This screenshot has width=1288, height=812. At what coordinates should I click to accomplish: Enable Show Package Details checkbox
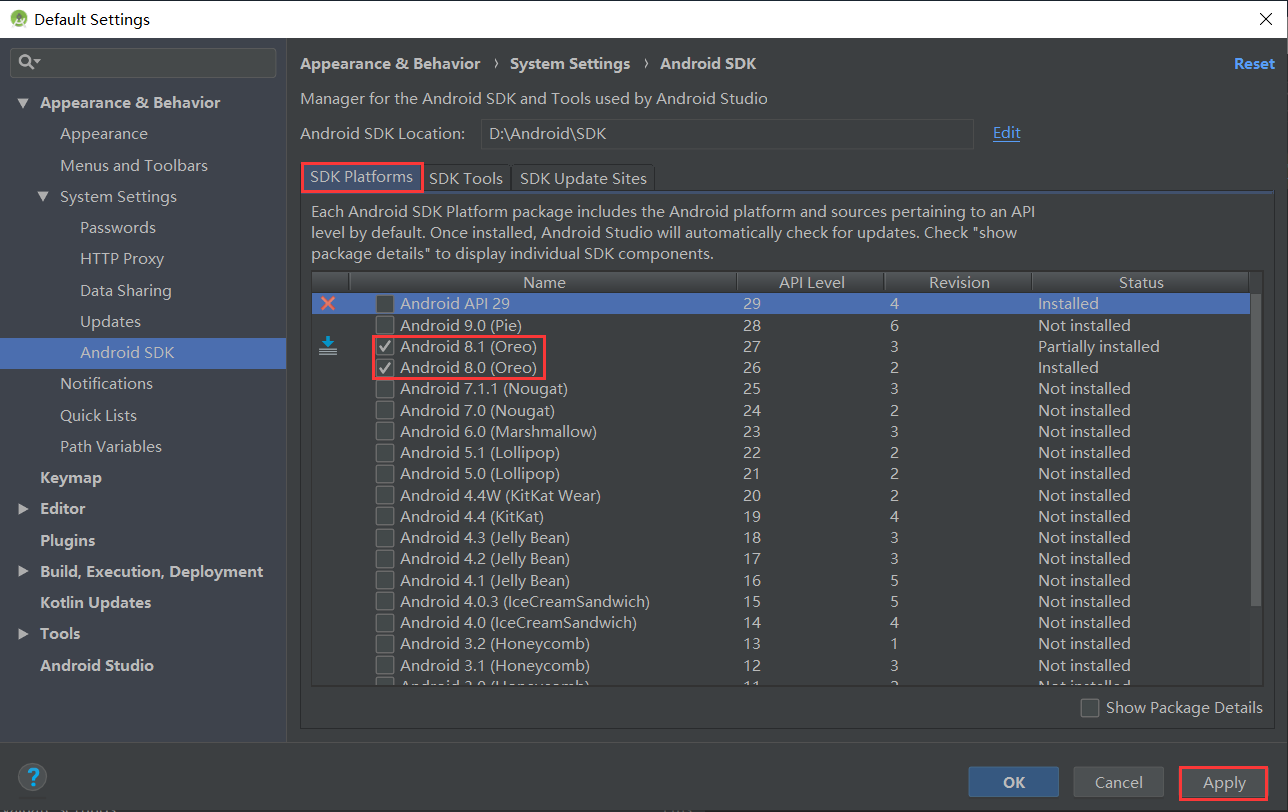1090,707
